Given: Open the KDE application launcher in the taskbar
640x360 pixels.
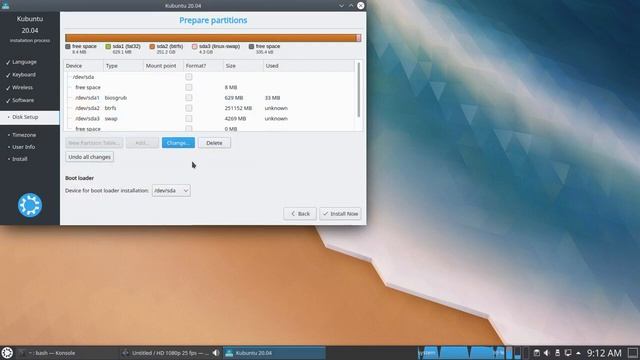Looking at the screenshot, I should (x=7, y=353).
